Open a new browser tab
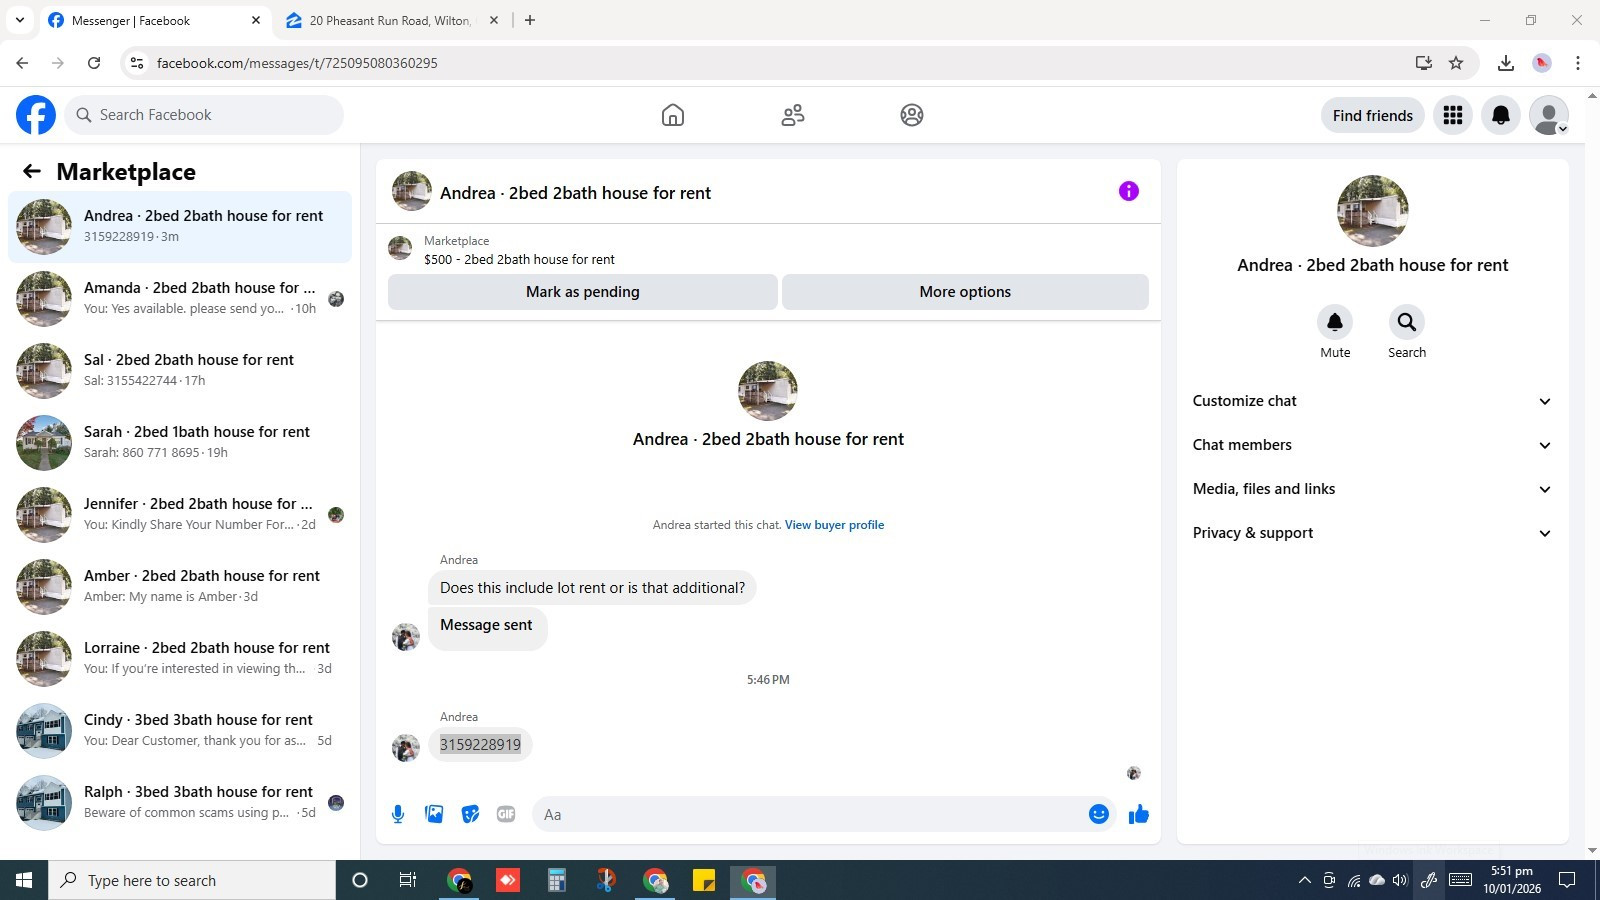Screen dimensions: 1600x900 530,20
